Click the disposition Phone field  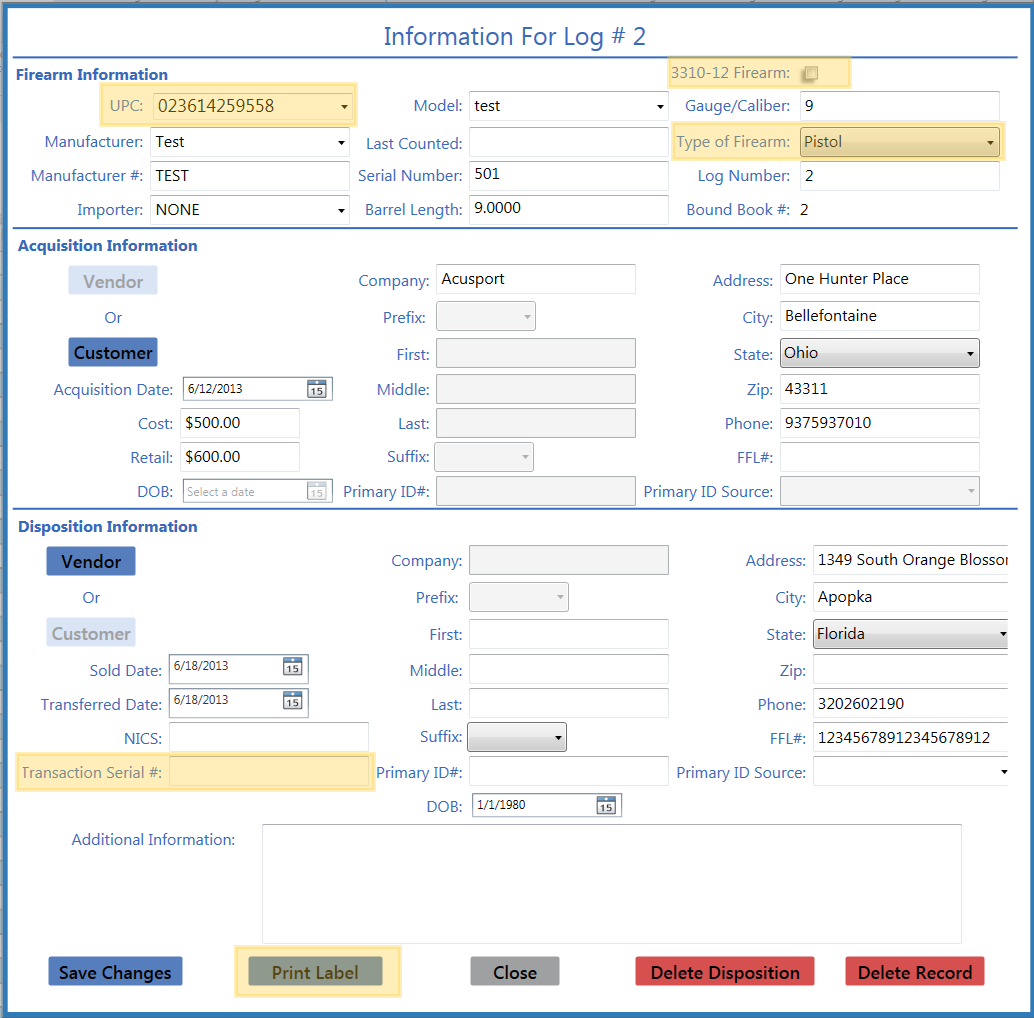[x=911, y=704]
